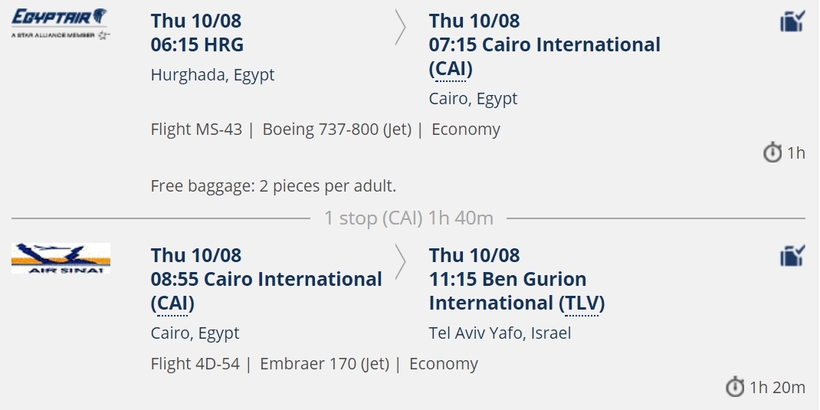Viewport: 820px width, 410px height.
Task: Click the Free baggage 2 pieces text
Action: pos(274,186)
